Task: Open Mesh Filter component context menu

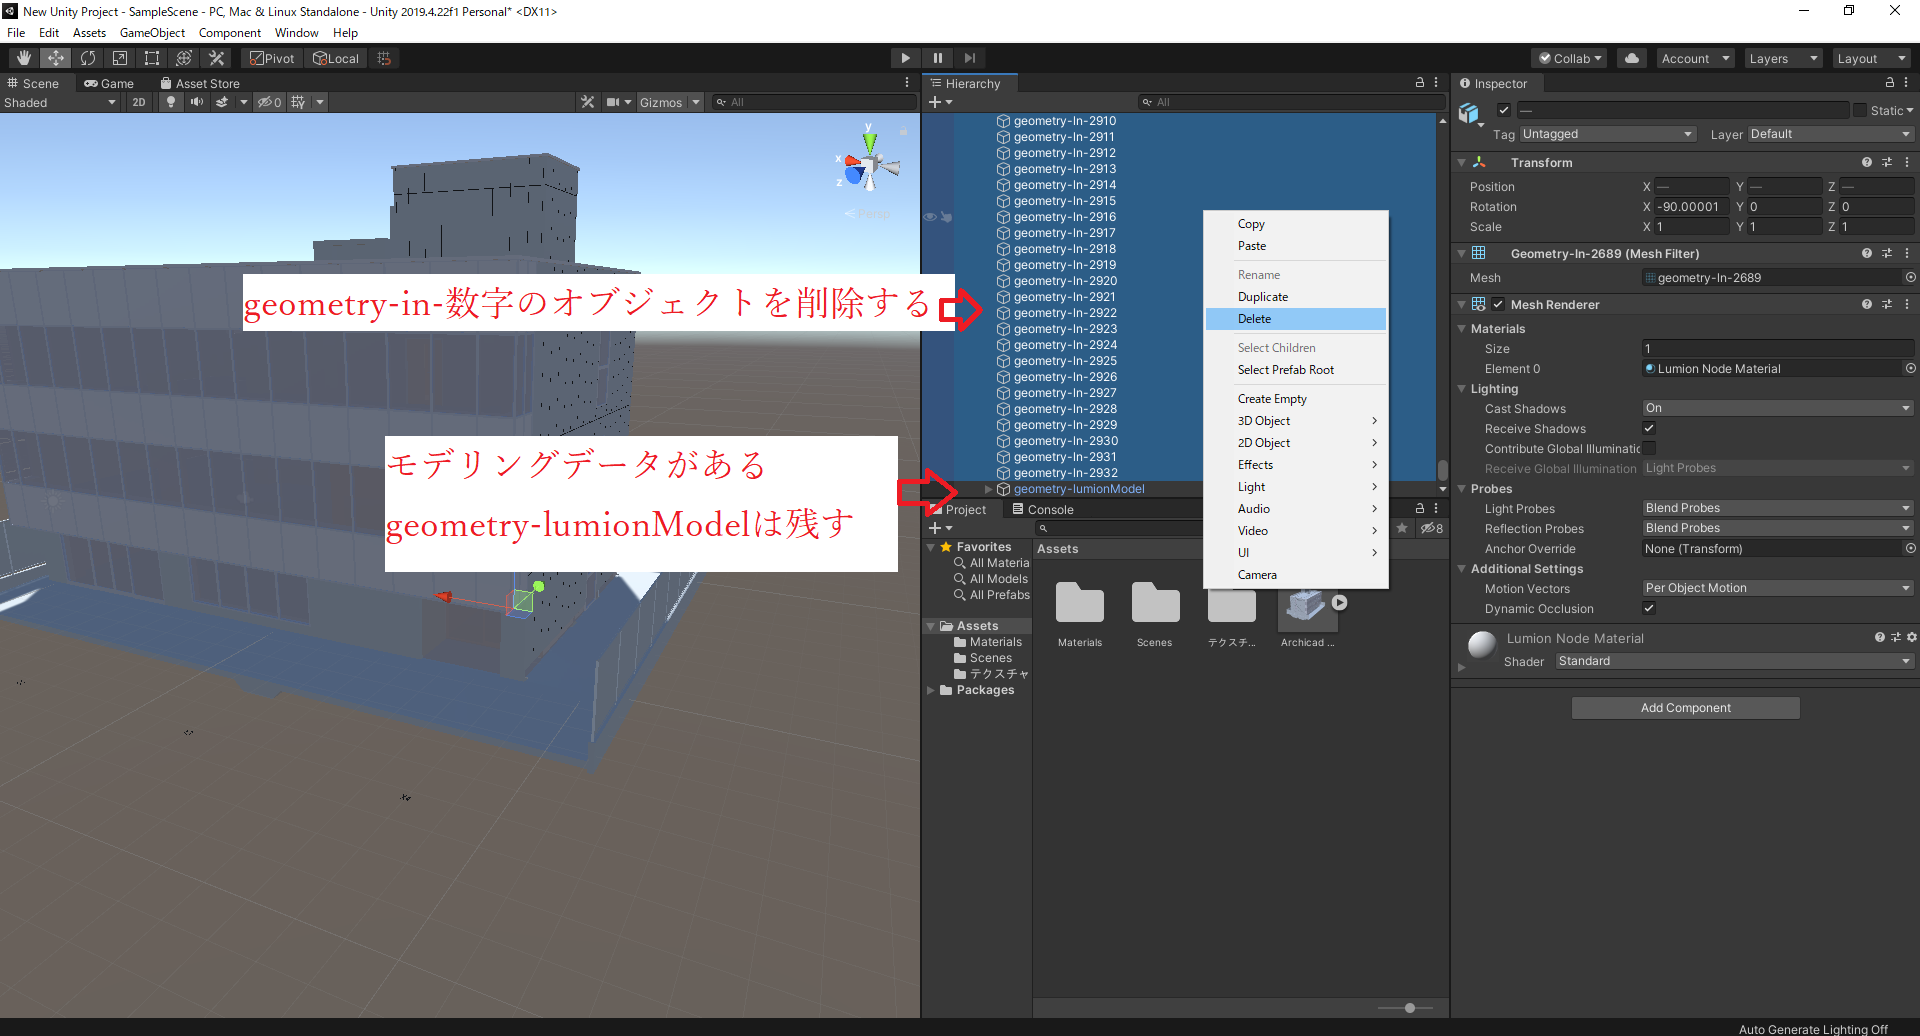Action: point(1907,254)
